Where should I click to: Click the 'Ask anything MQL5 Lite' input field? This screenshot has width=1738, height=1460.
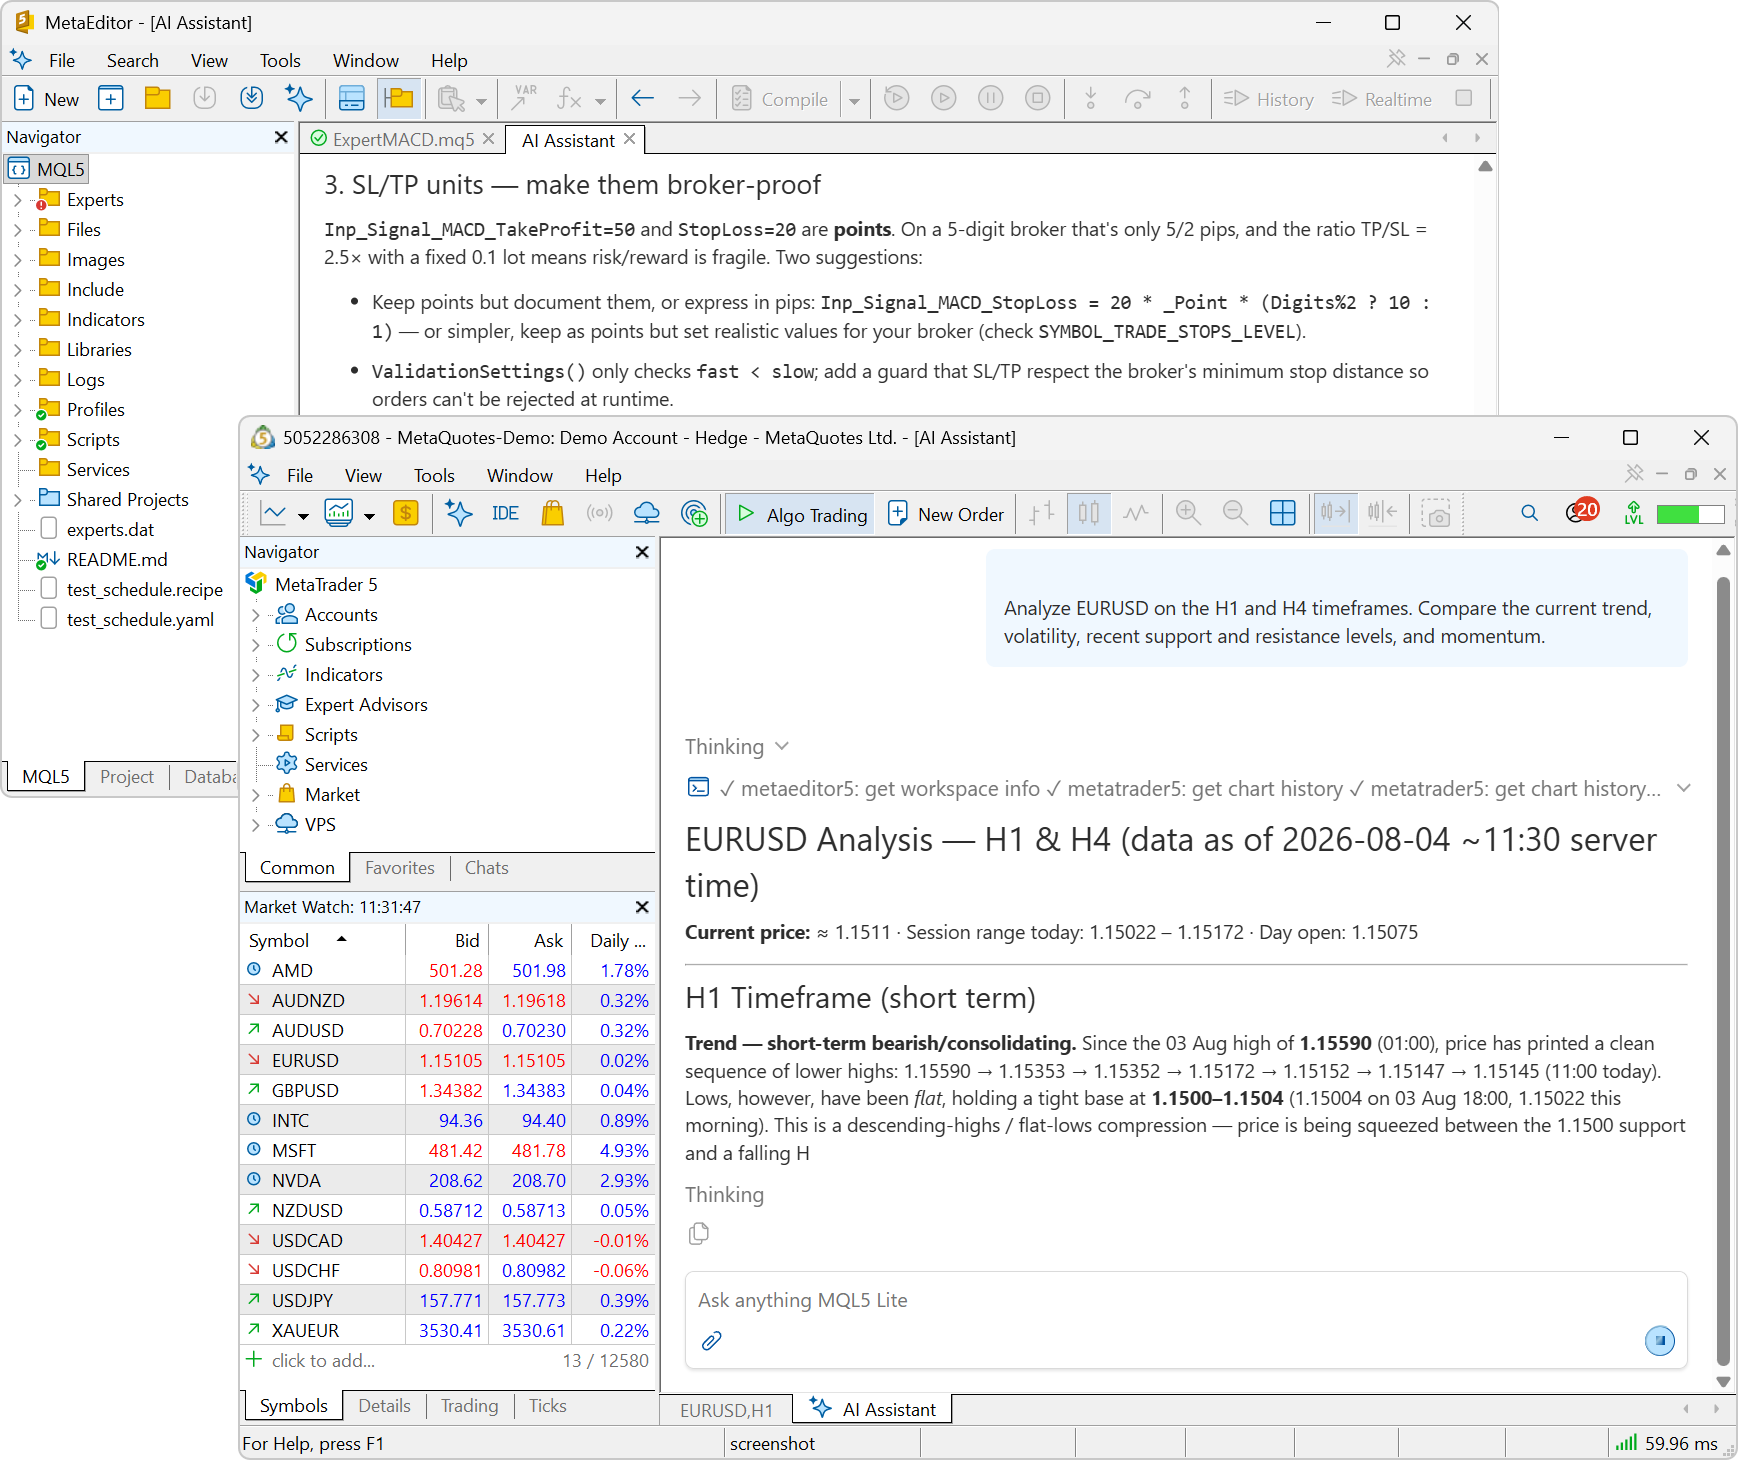[x=1186, y=1300]
